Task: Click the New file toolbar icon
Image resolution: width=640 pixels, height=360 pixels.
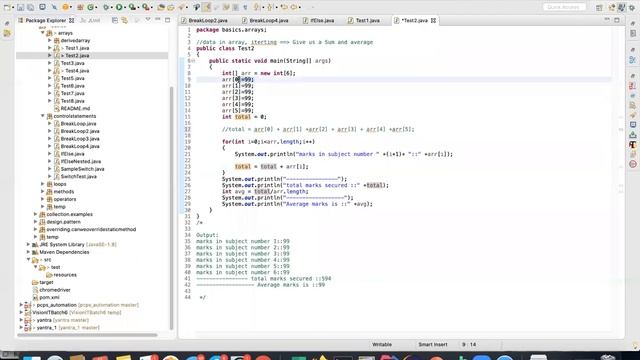Action: pyautogui.click(x=7, y=7)
